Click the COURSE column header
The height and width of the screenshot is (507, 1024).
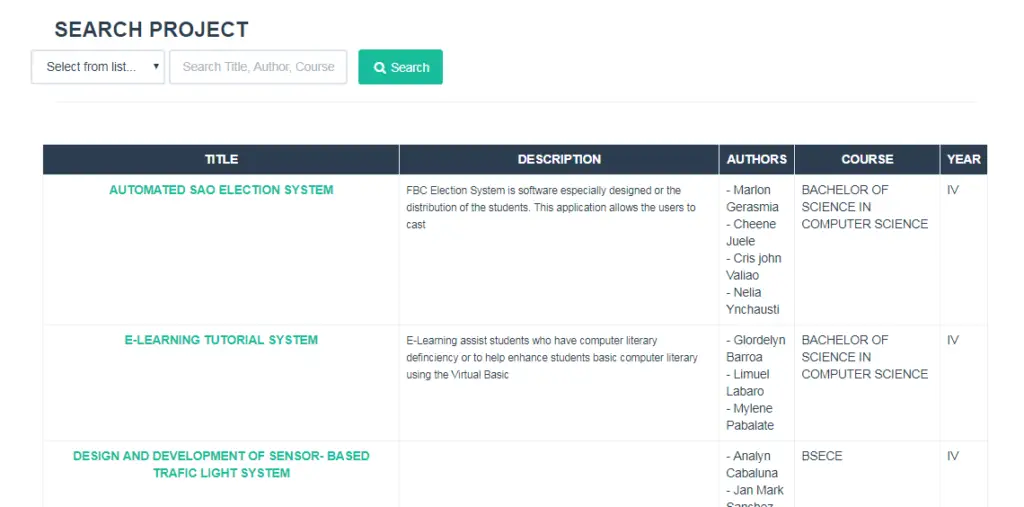pos(867,159)
